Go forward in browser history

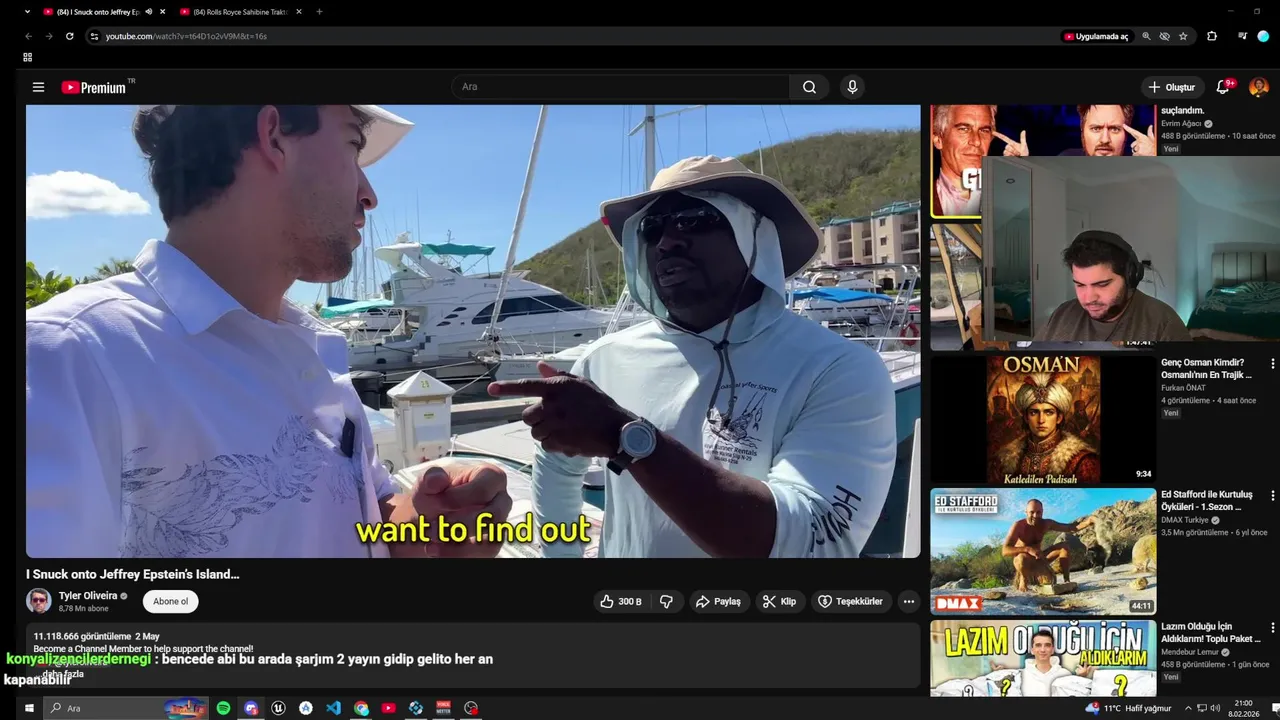point(48,36)
